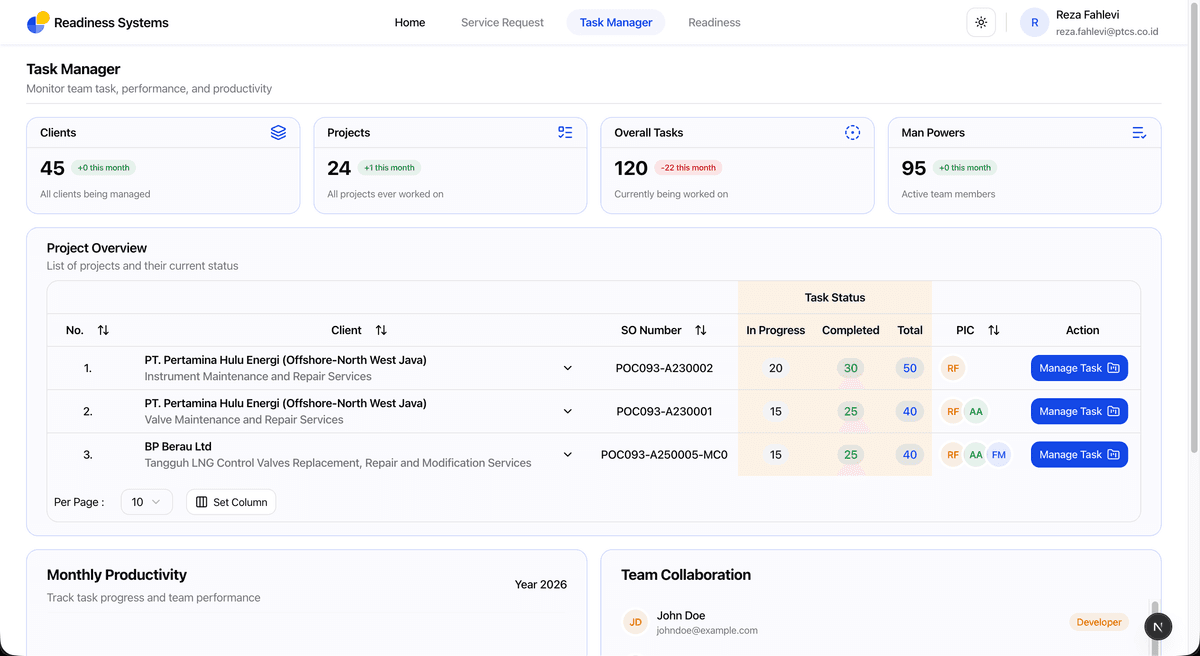Click the Overall Tasks dashed circle icon
The image size is (1200, 656).
[x=852, y=132]
